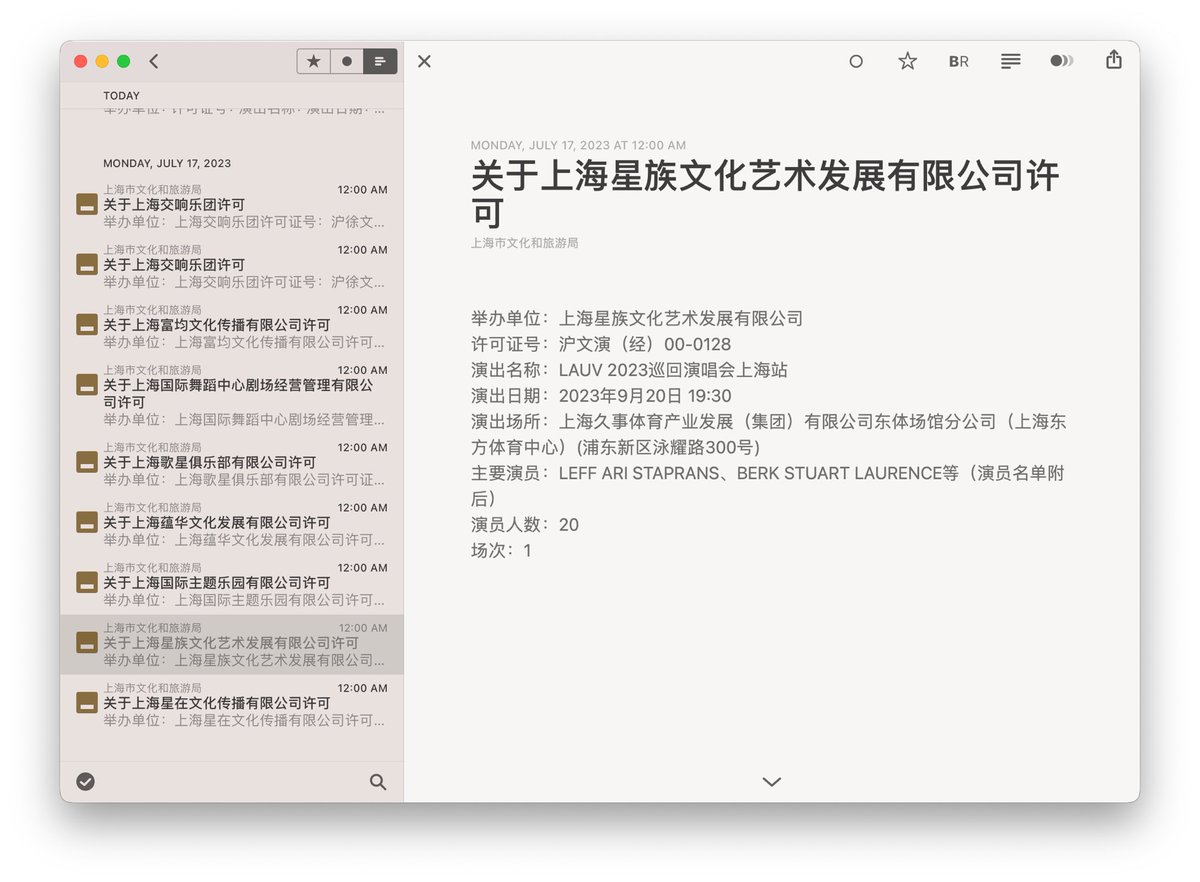Click line 场次：1

point(501,551)
